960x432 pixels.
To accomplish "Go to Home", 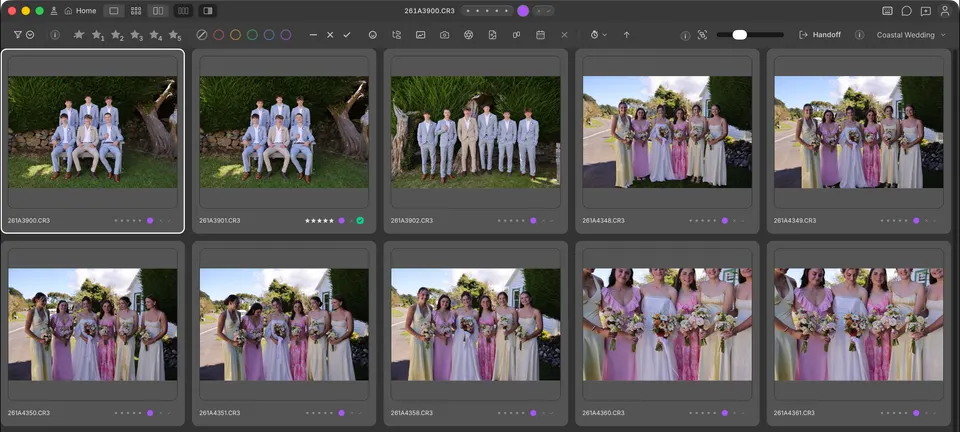I will pos(80,10).
